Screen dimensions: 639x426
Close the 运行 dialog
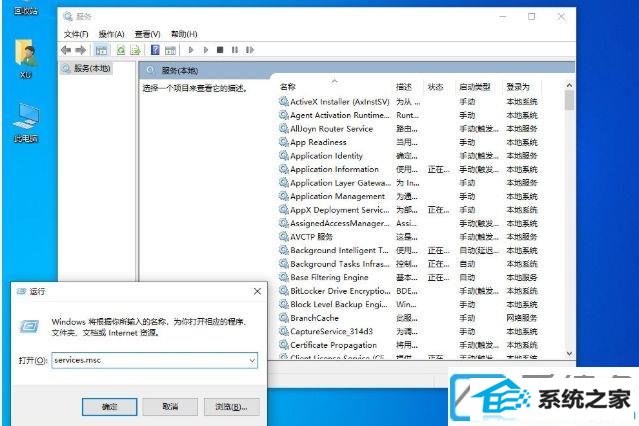coord(257,291)
